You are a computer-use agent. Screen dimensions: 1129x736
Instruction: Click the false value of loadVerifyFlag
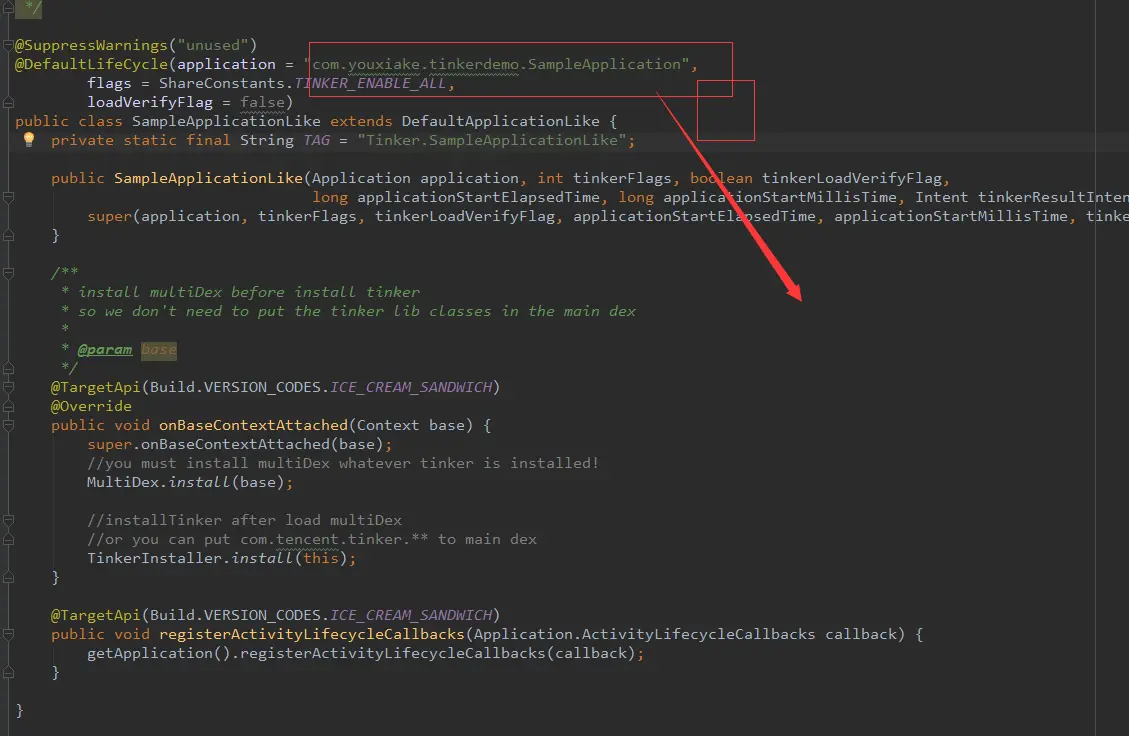262,102
